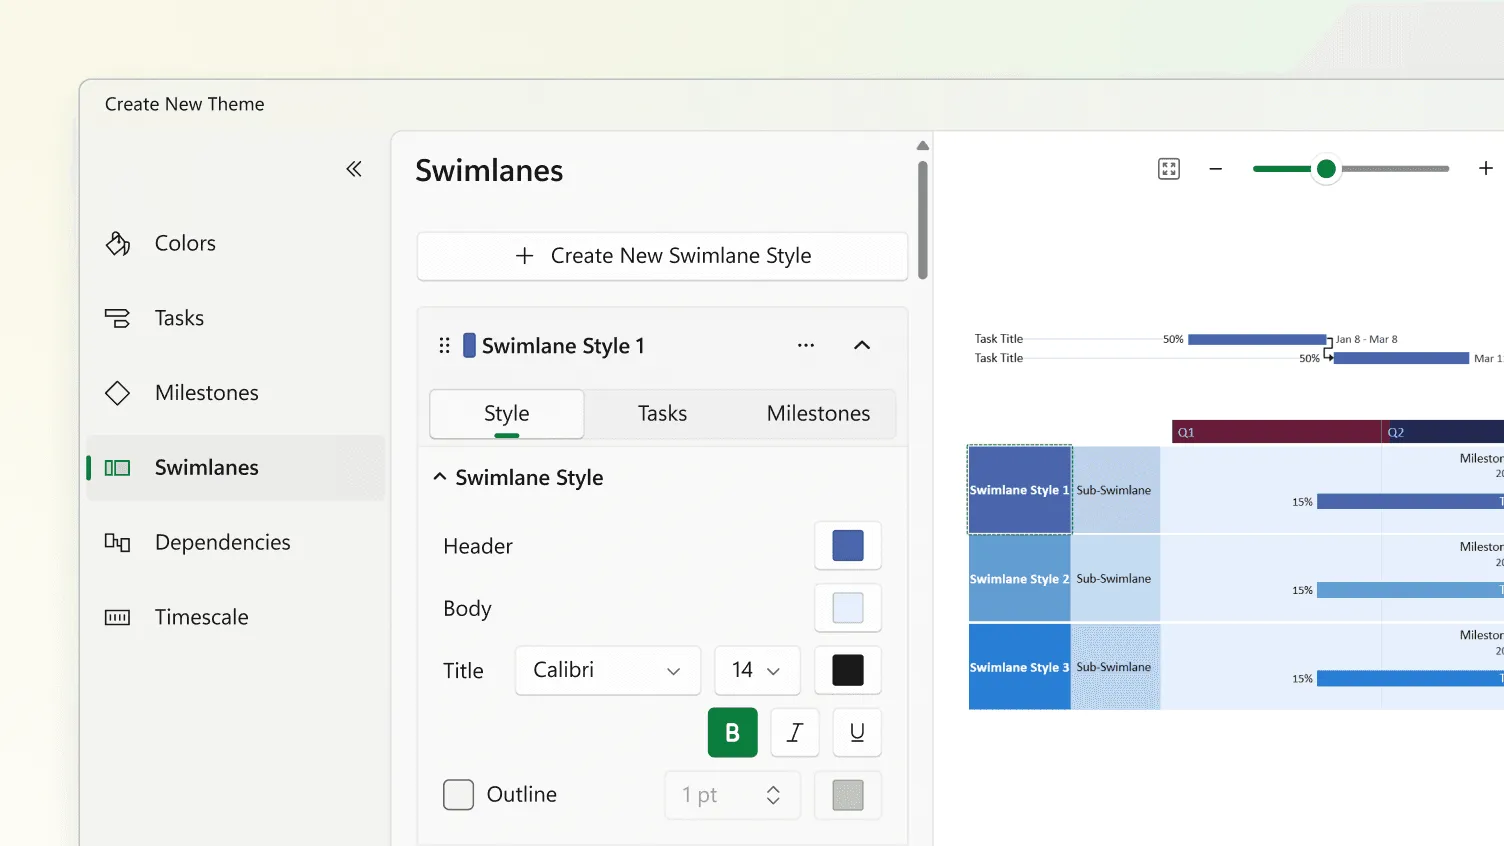
Task: Click the fit-to-screen preview icon
Action: pyautogui.click(x=1169, y=169)
